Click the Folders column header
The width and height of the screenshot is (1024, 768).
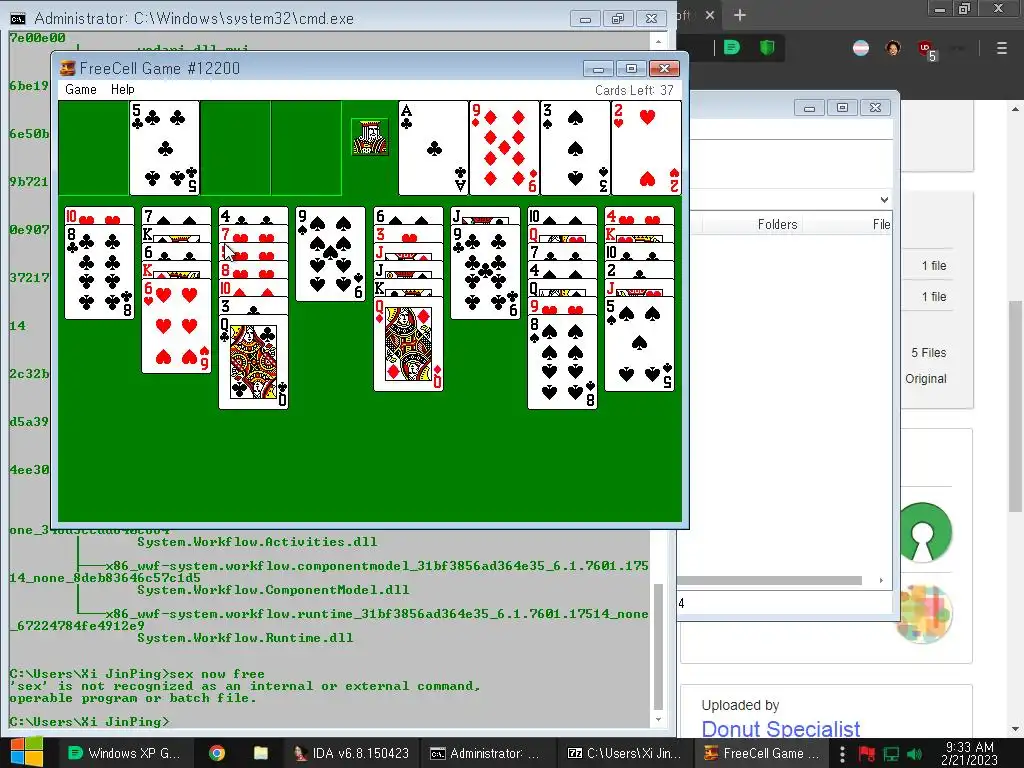coord(777,225)
